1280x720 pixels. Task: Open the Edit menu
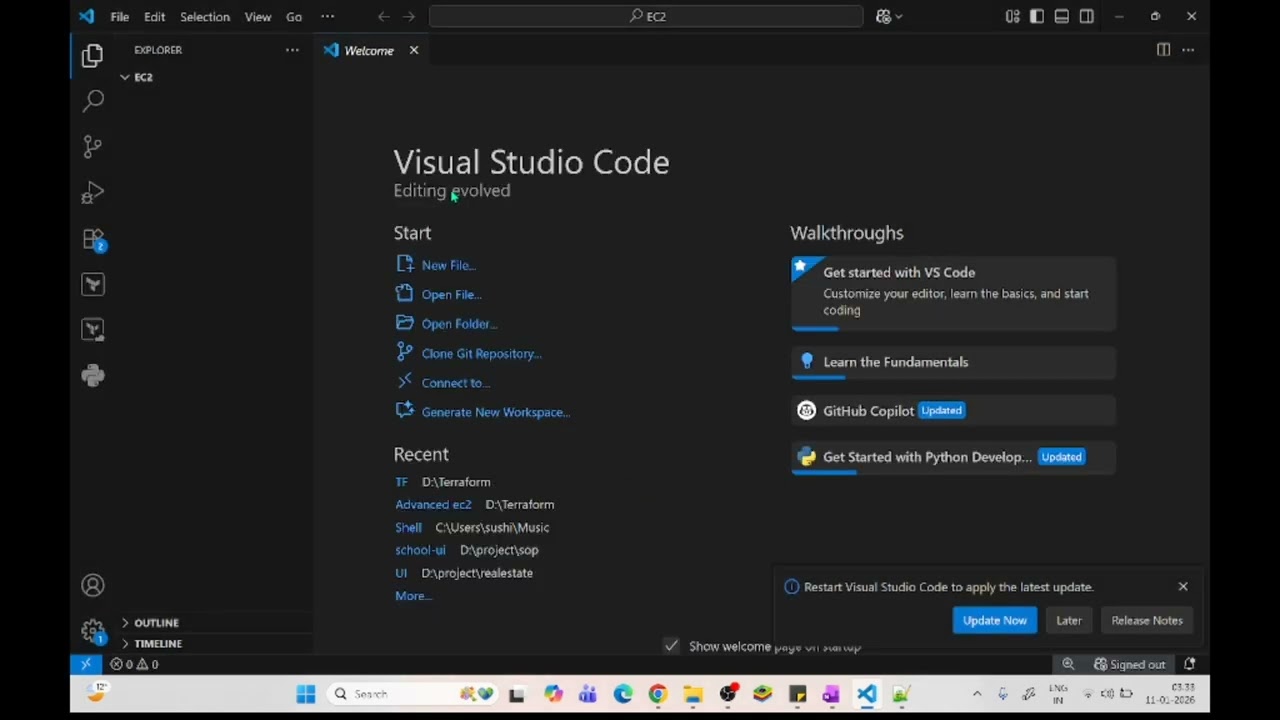pos(154,16)
